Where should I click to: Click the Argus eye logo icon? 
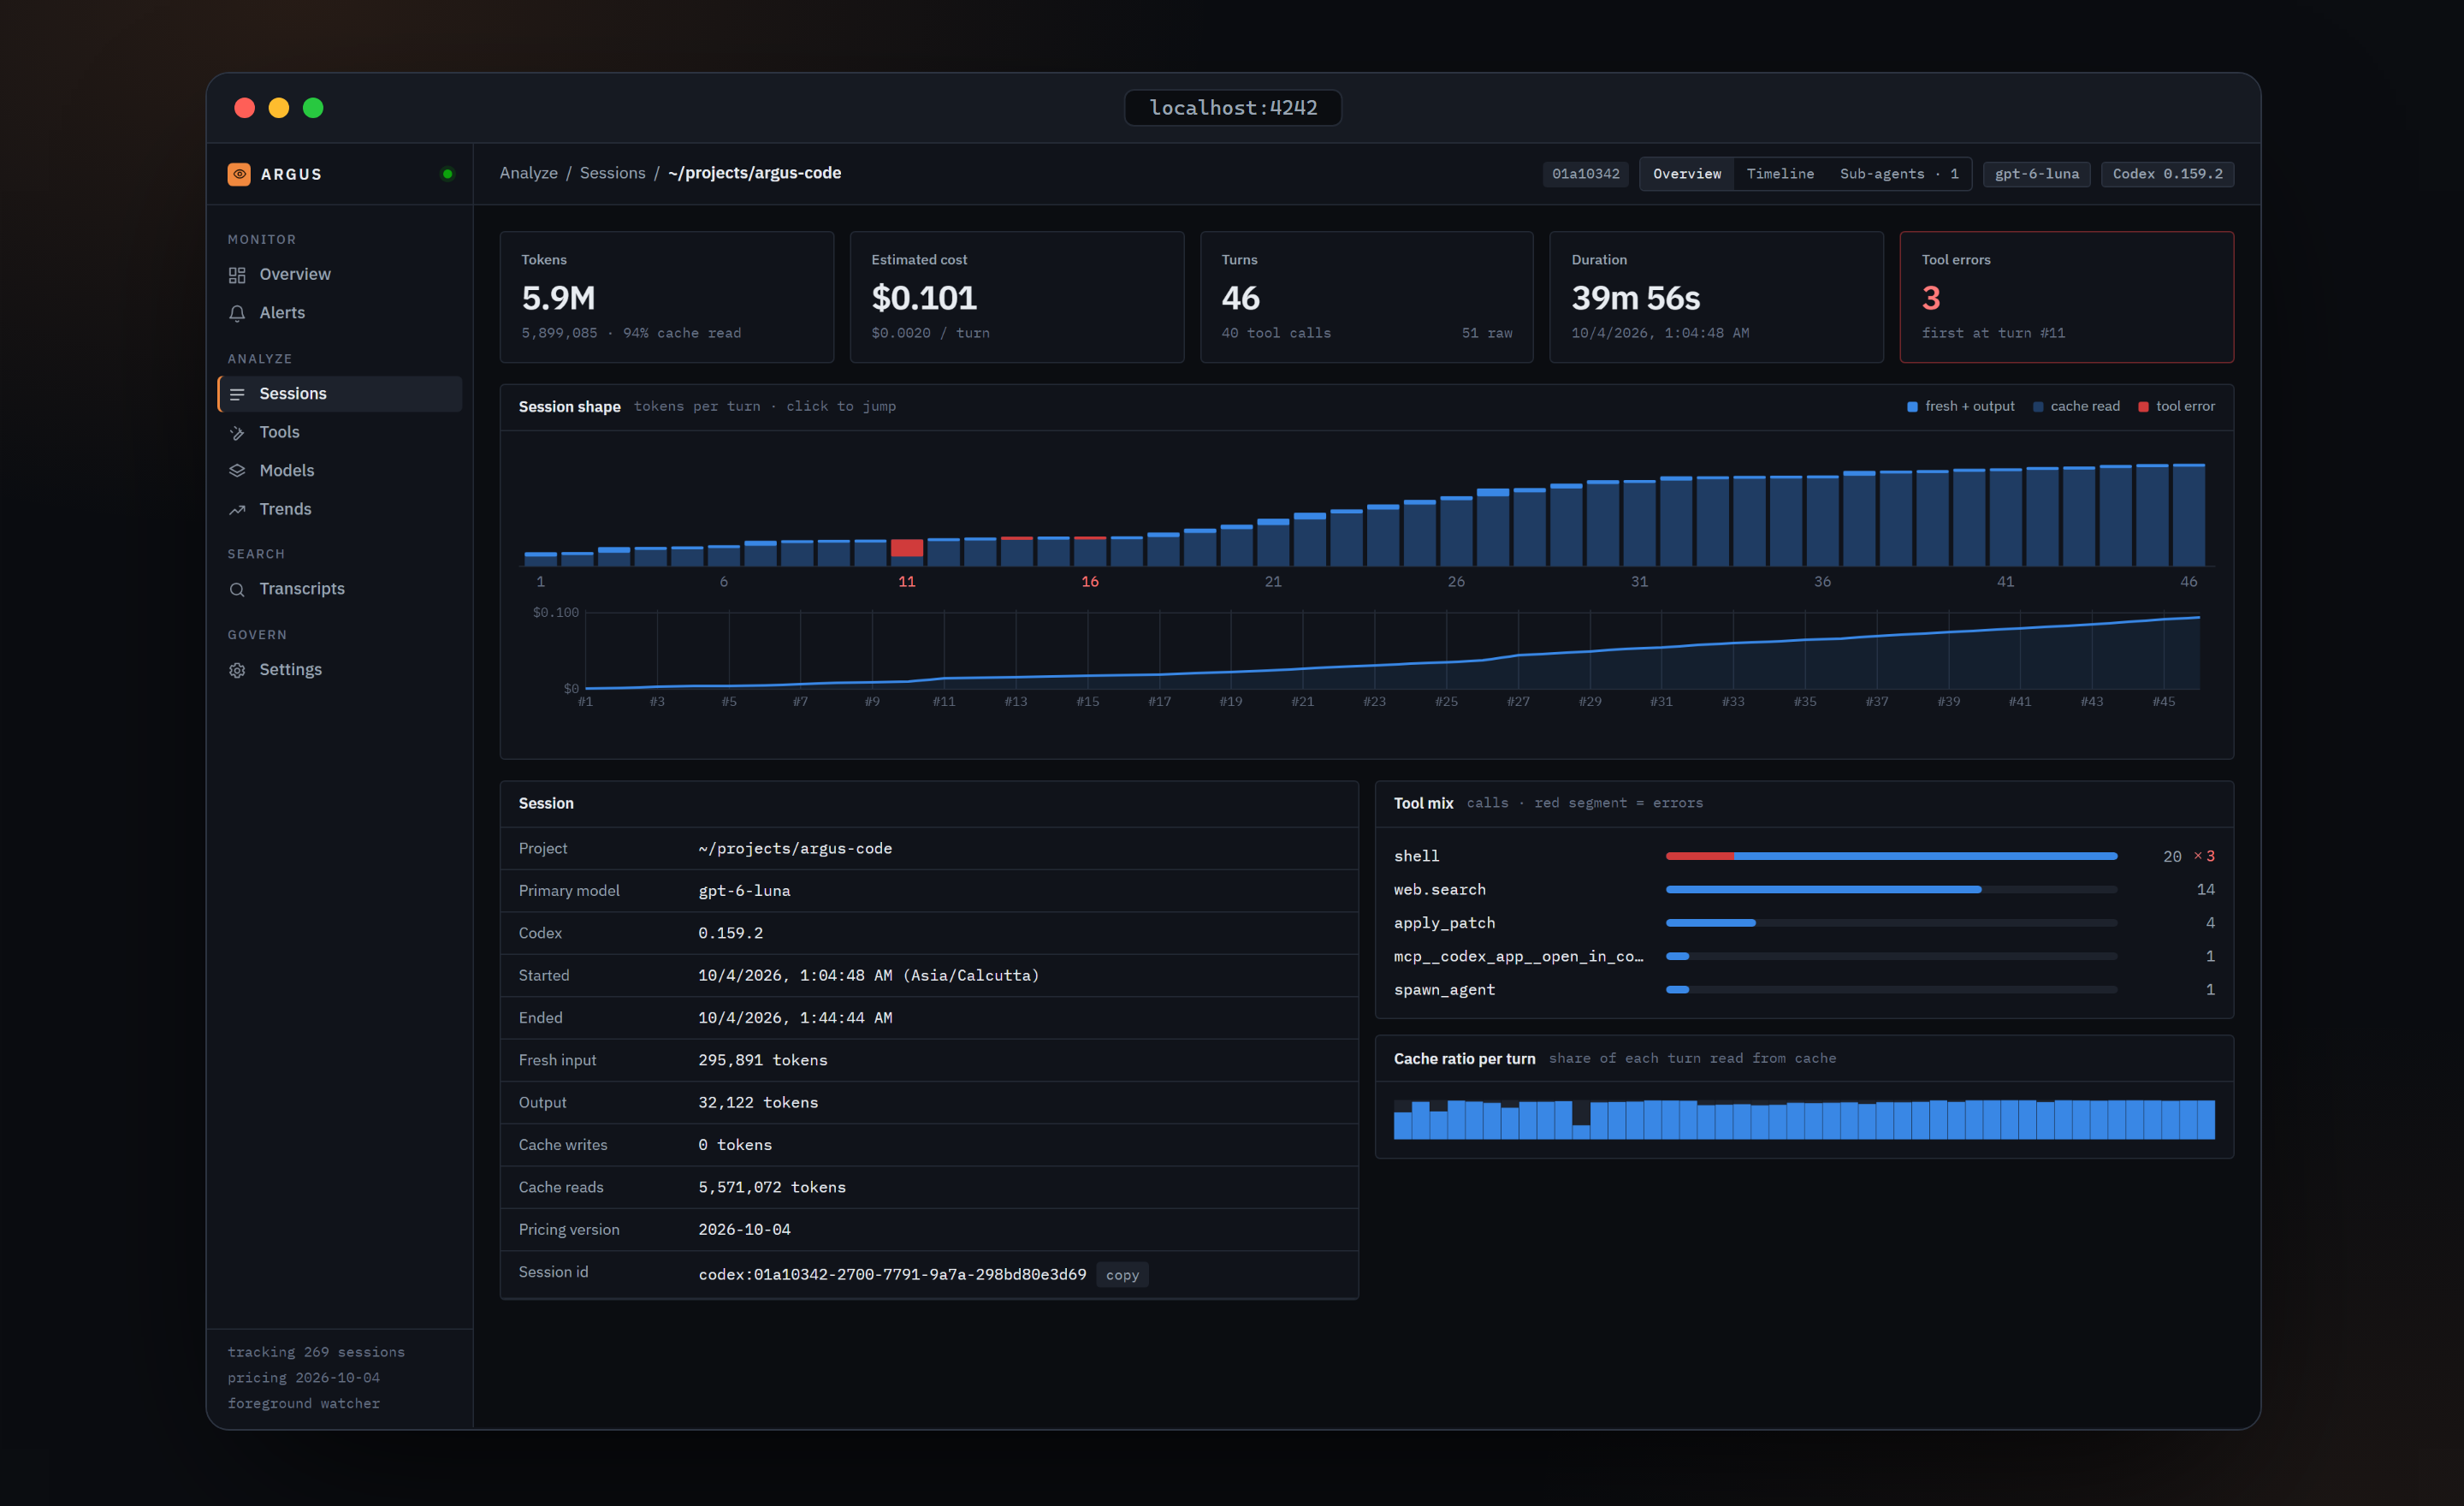[x=239, y=174]
